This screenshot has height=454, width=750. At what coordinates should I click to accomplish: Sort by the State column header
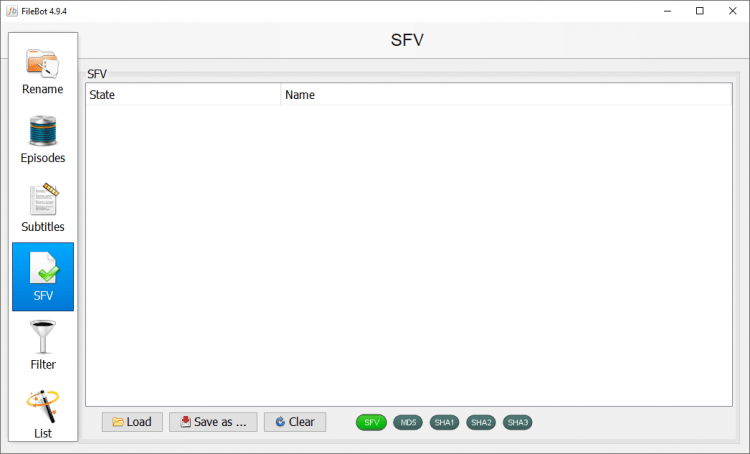(183, 95)
